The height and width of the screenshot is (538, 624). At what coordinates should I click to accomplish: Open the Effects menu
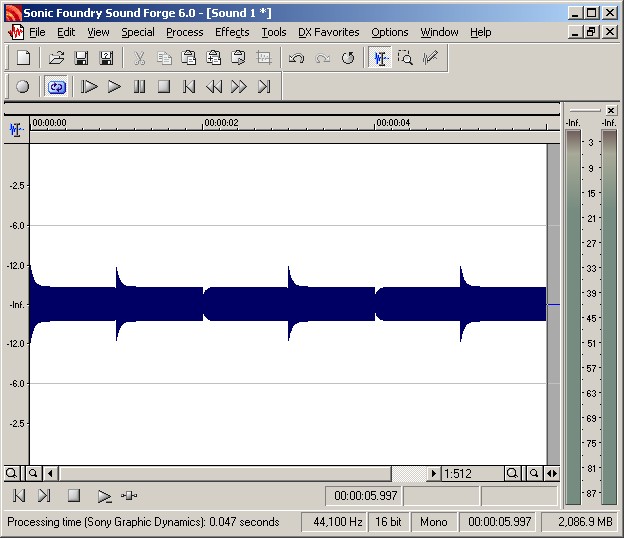pyautogui.click(x=232, y=32)
